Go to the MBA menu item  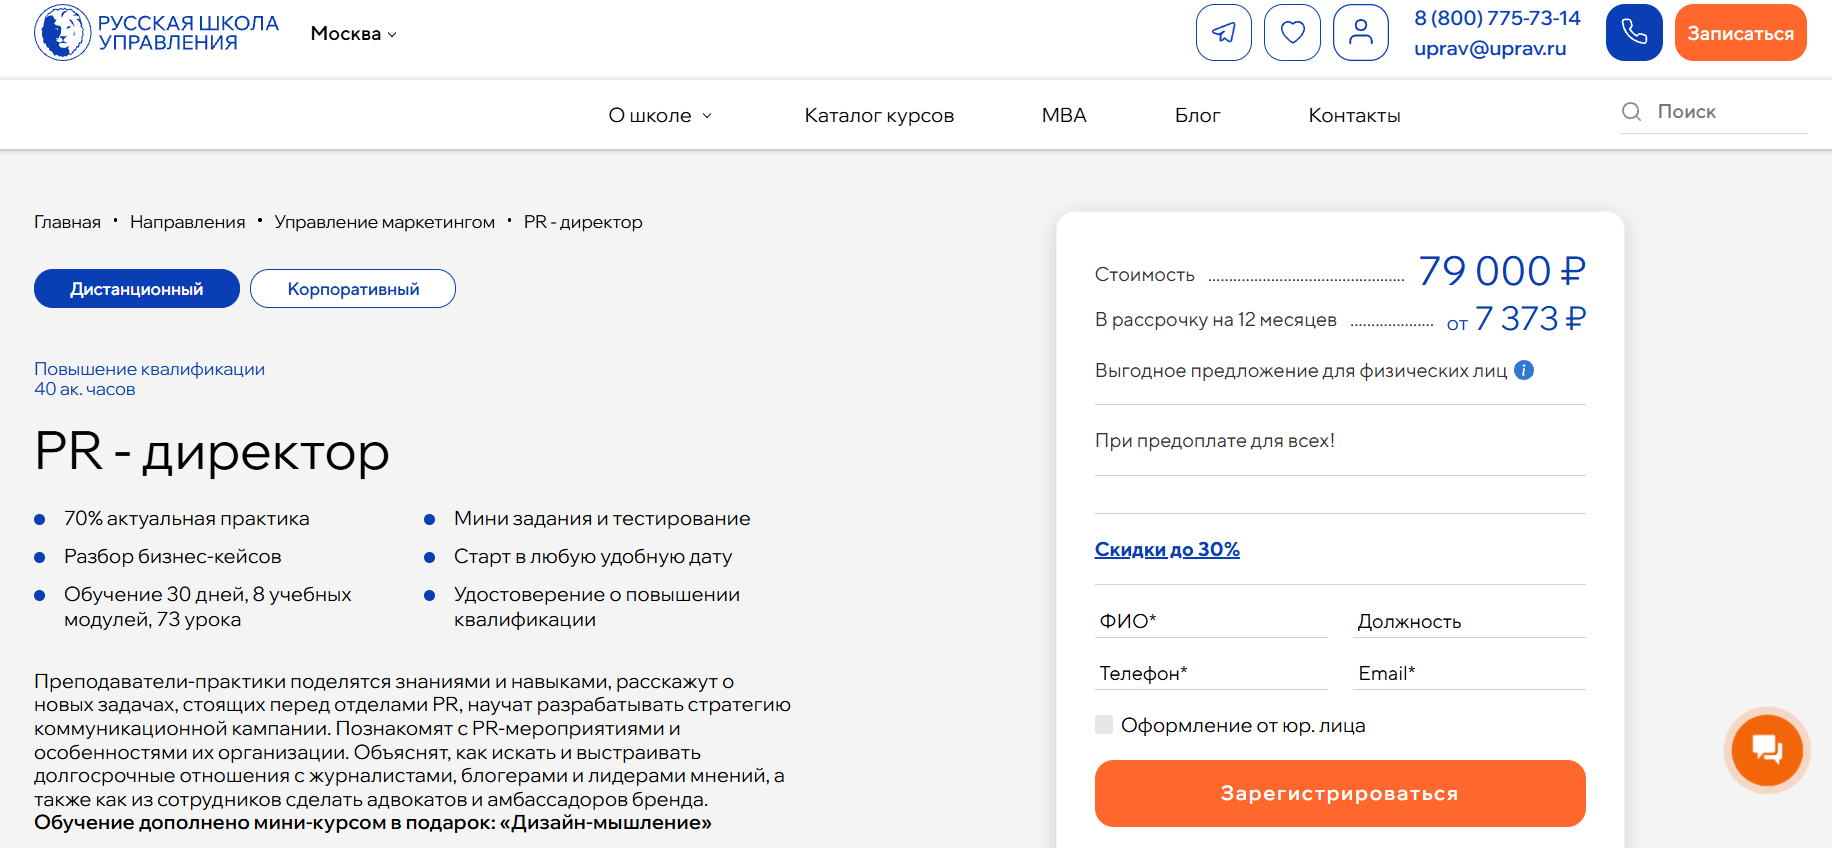pyautogui.click(x=1064, y=116)
